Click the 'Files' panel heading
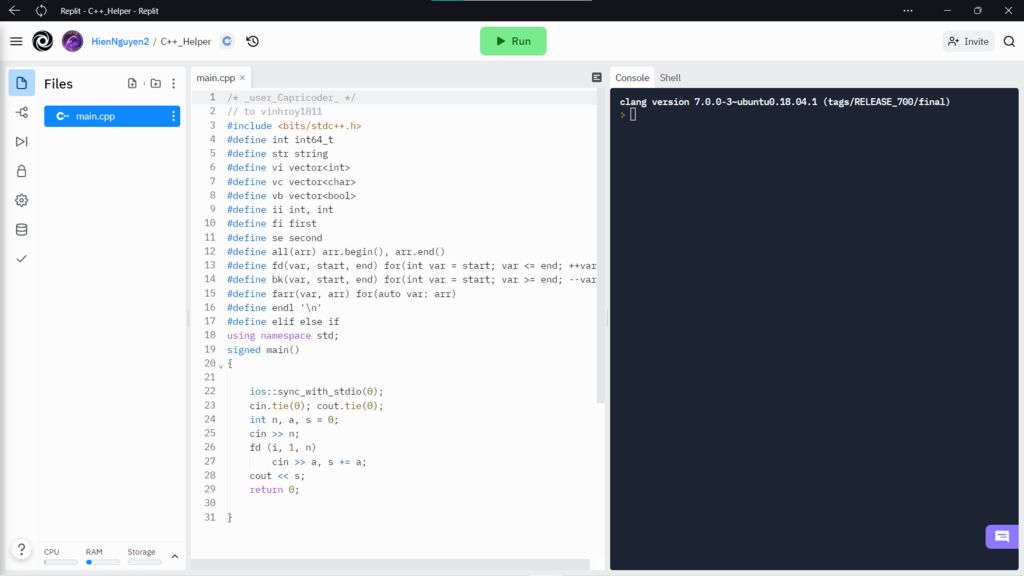 [58, 84]
